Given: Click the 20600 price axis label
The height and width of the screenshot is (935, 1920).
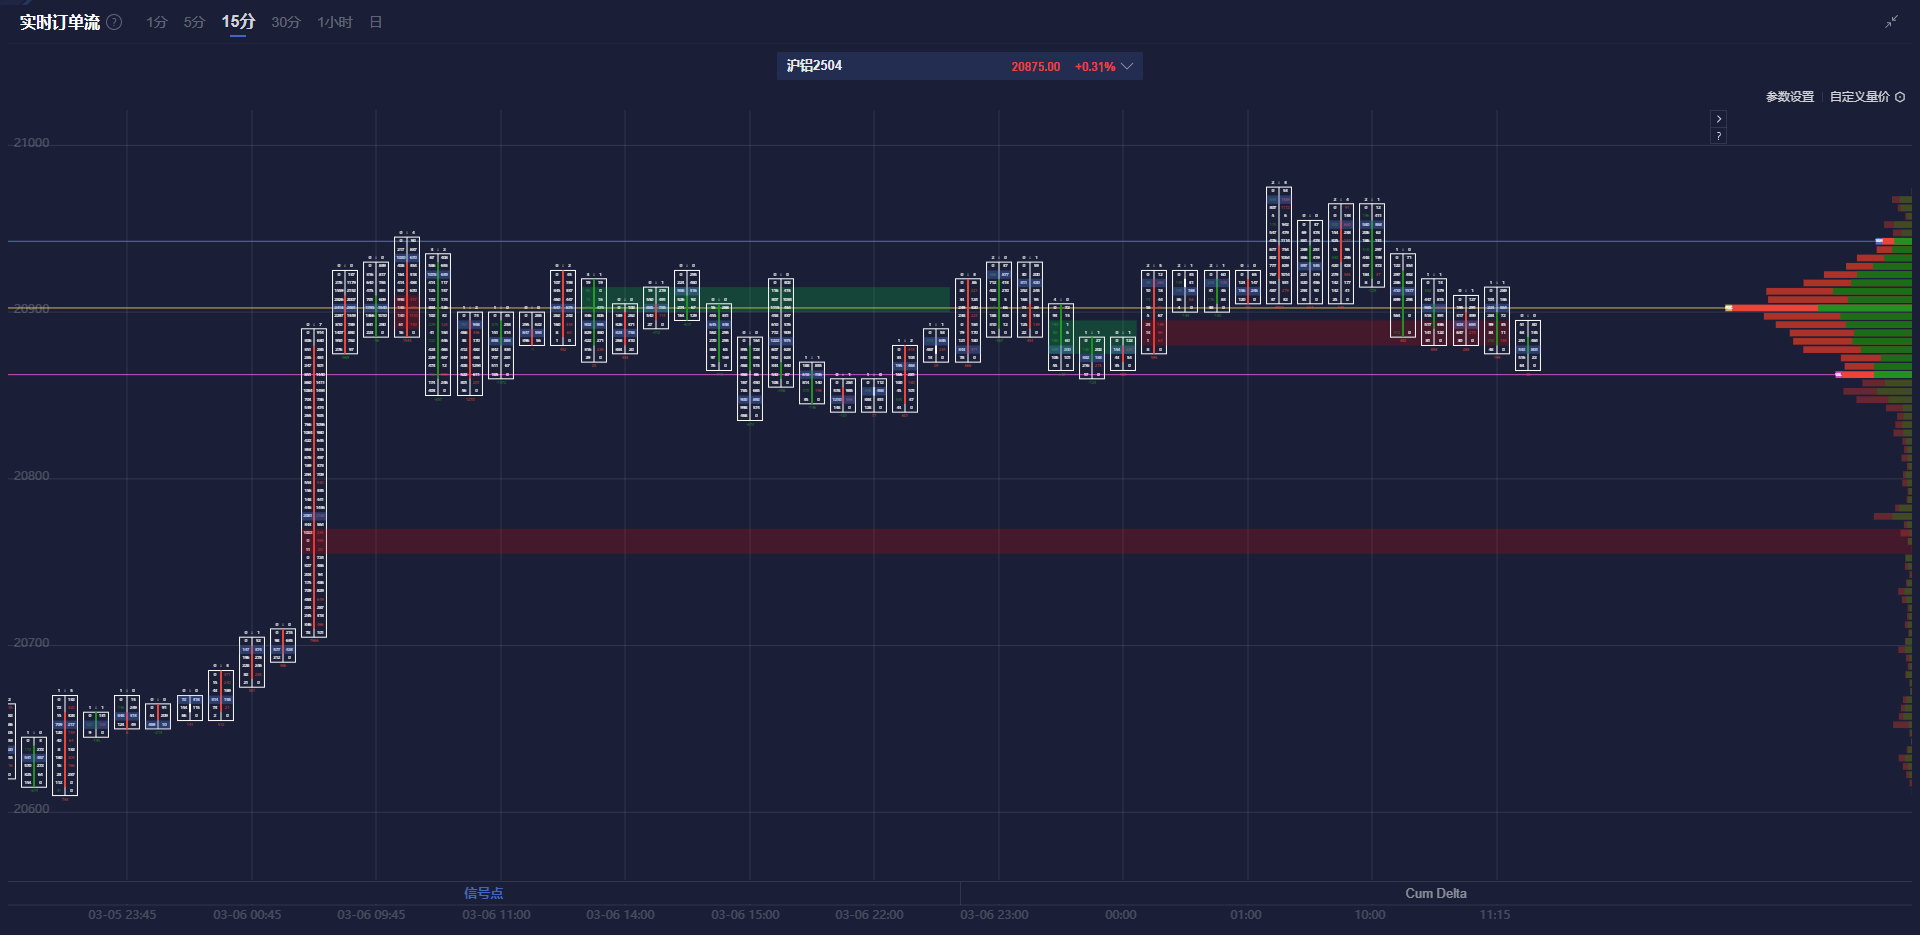Looking at the screenshot, I should [x=31, y=809].
